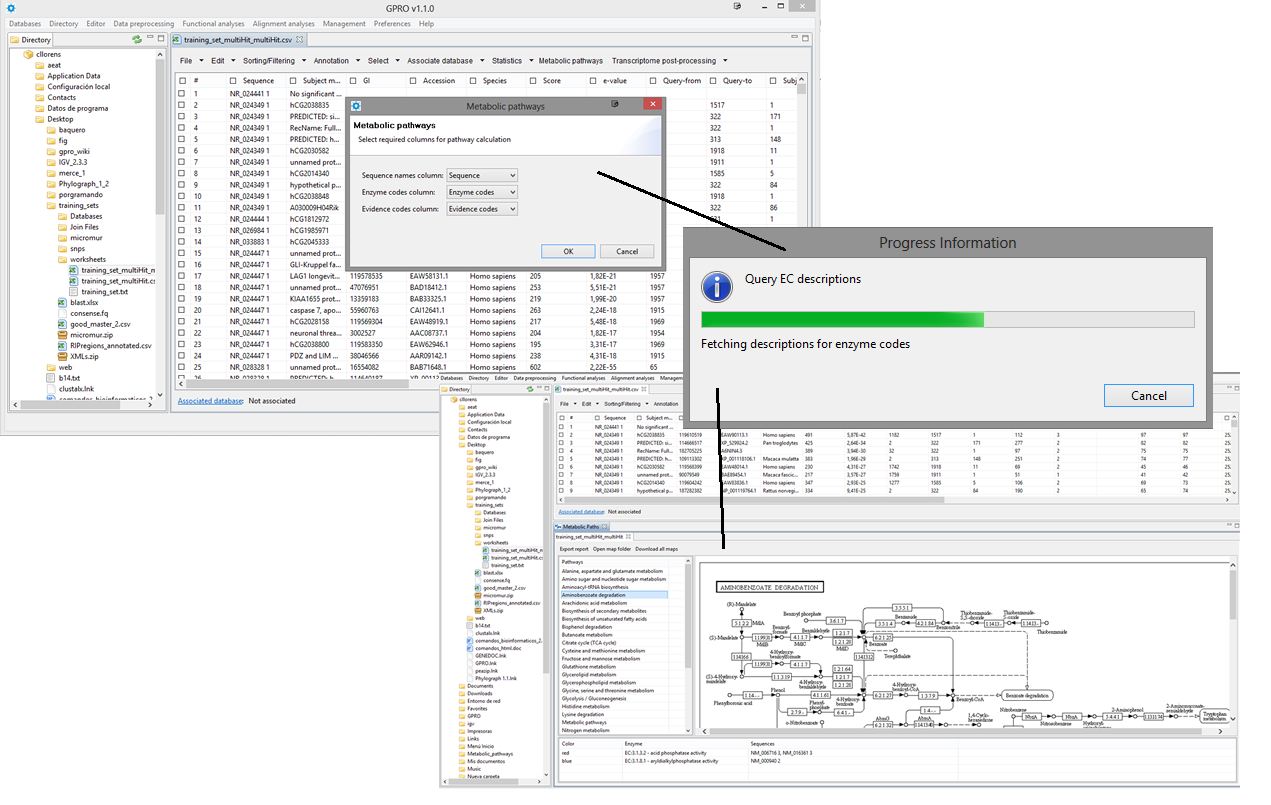Check the row 1 checkbox in table
Viewport: 1271px width, 805px height.
coord(181,94)
